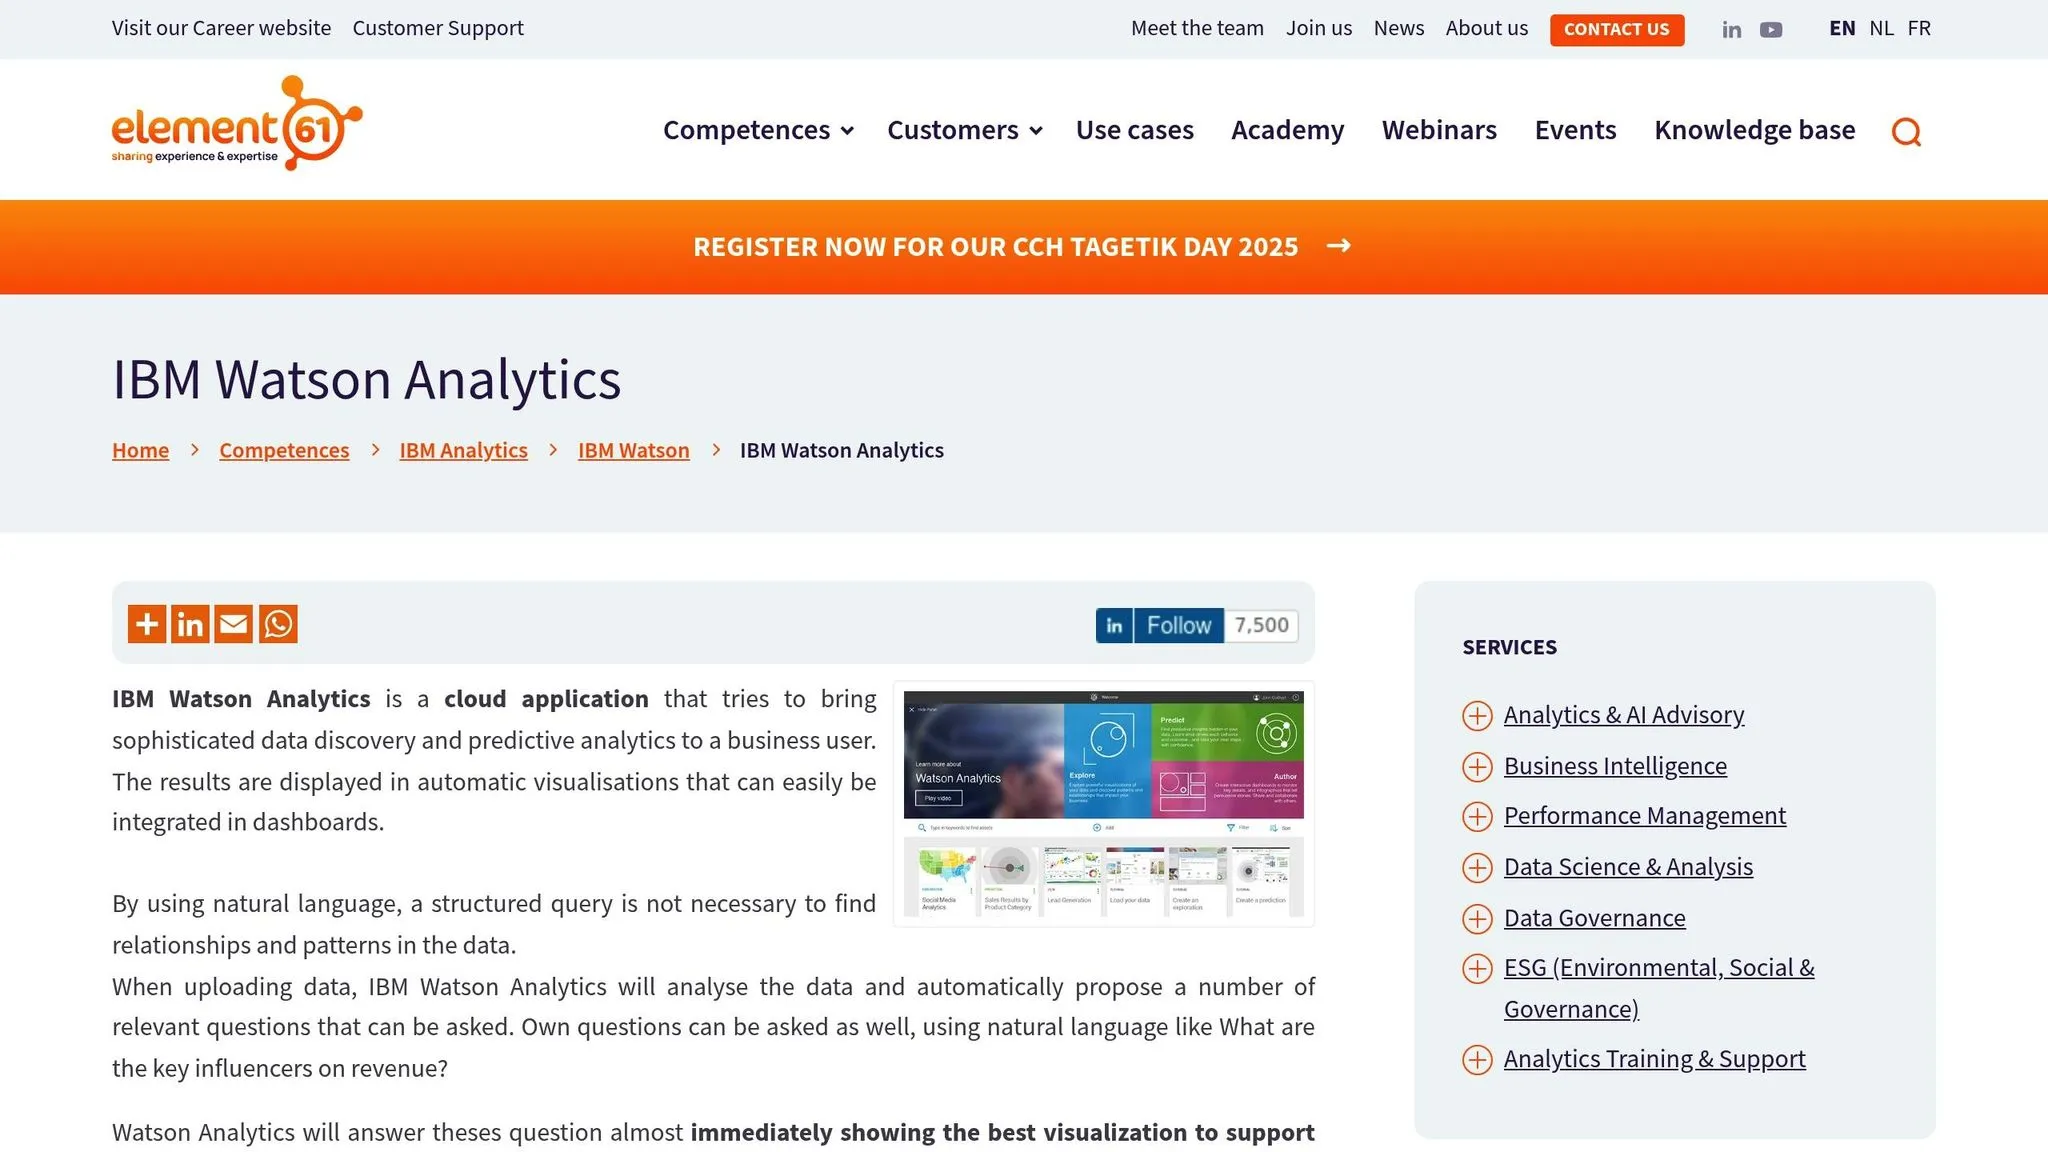The height and width of the screenshot is (1152, 2048).
Task: Open the Join us link
Action: point(1318,28)
